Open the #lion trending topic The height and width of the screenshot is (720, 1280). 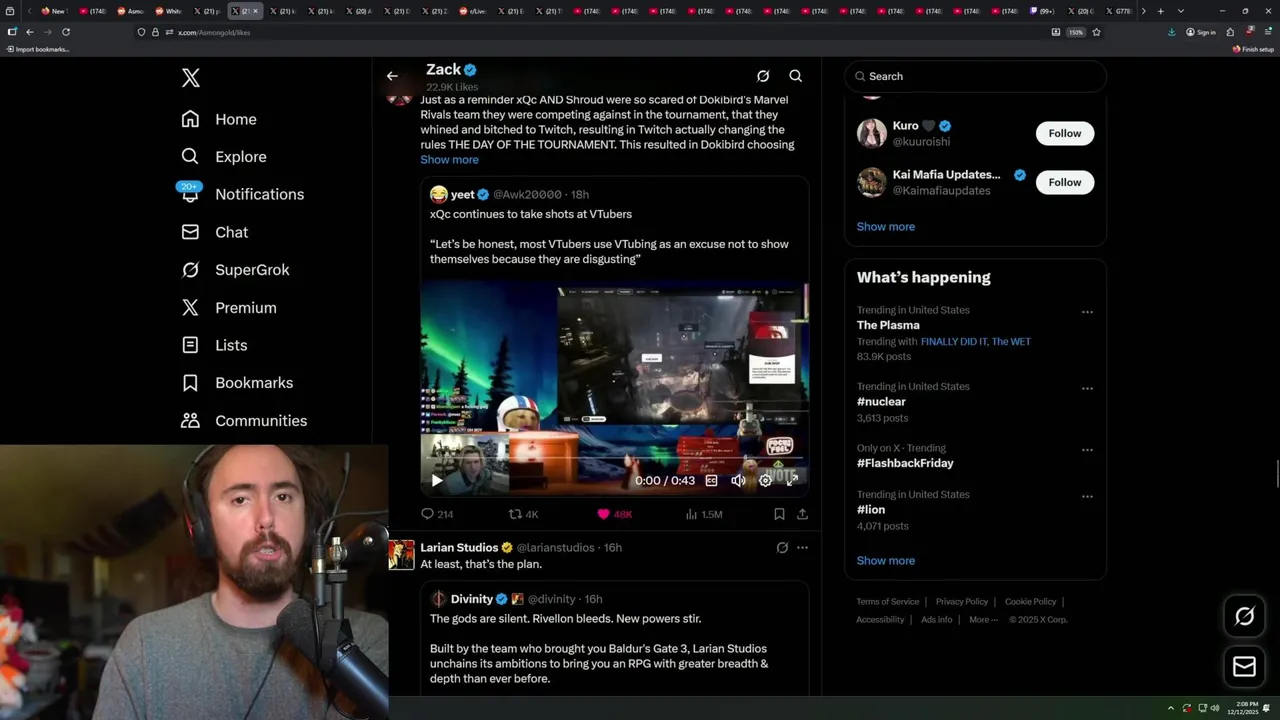click(x=870, y=510)
